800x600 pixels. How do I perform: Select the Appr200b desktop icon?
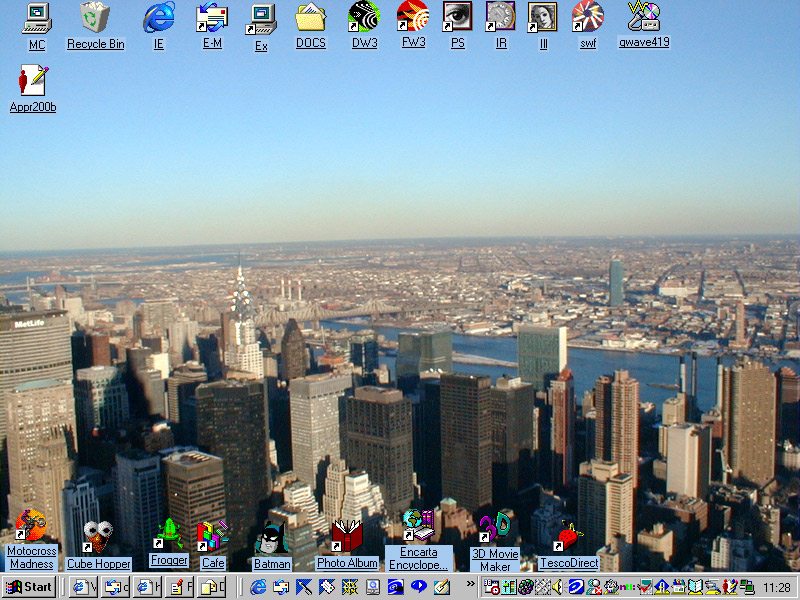[x=32, y=82]
